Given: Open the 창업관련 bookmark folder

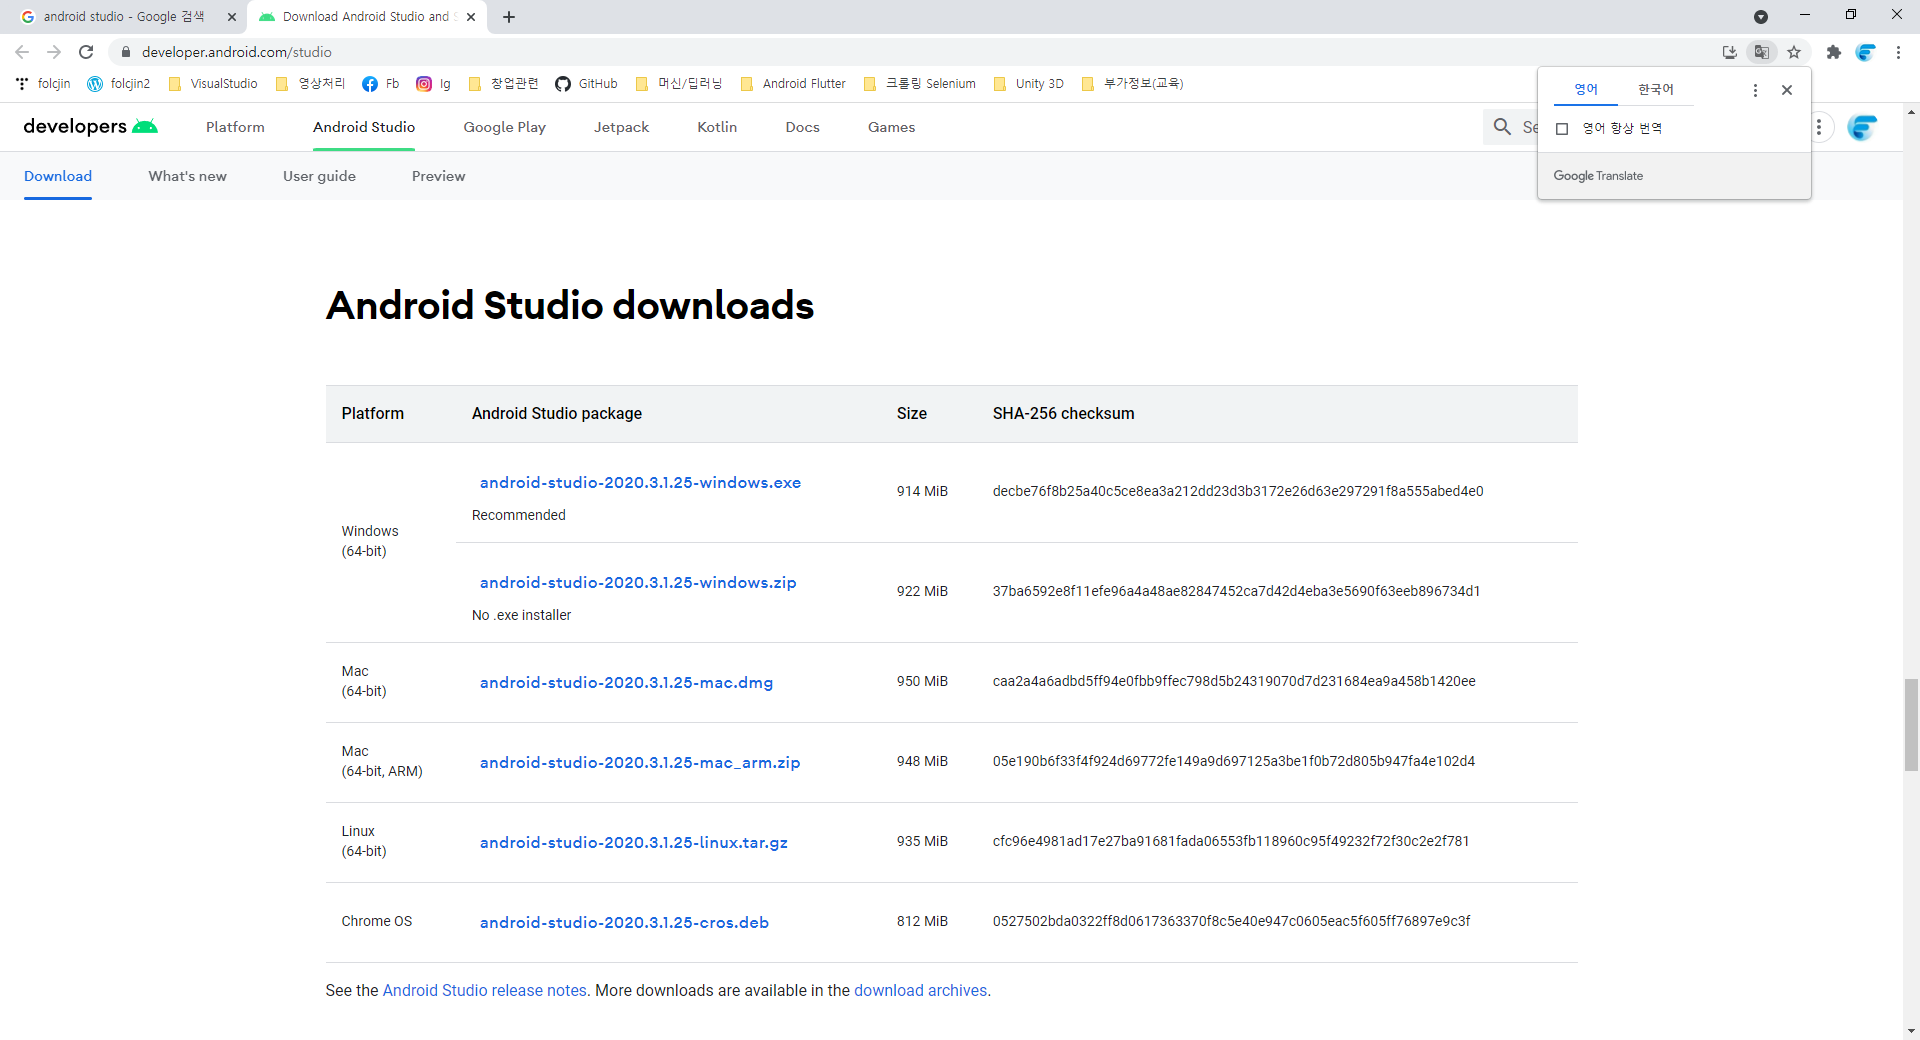Looking at the screenshot, I should [x=503, y=84].
